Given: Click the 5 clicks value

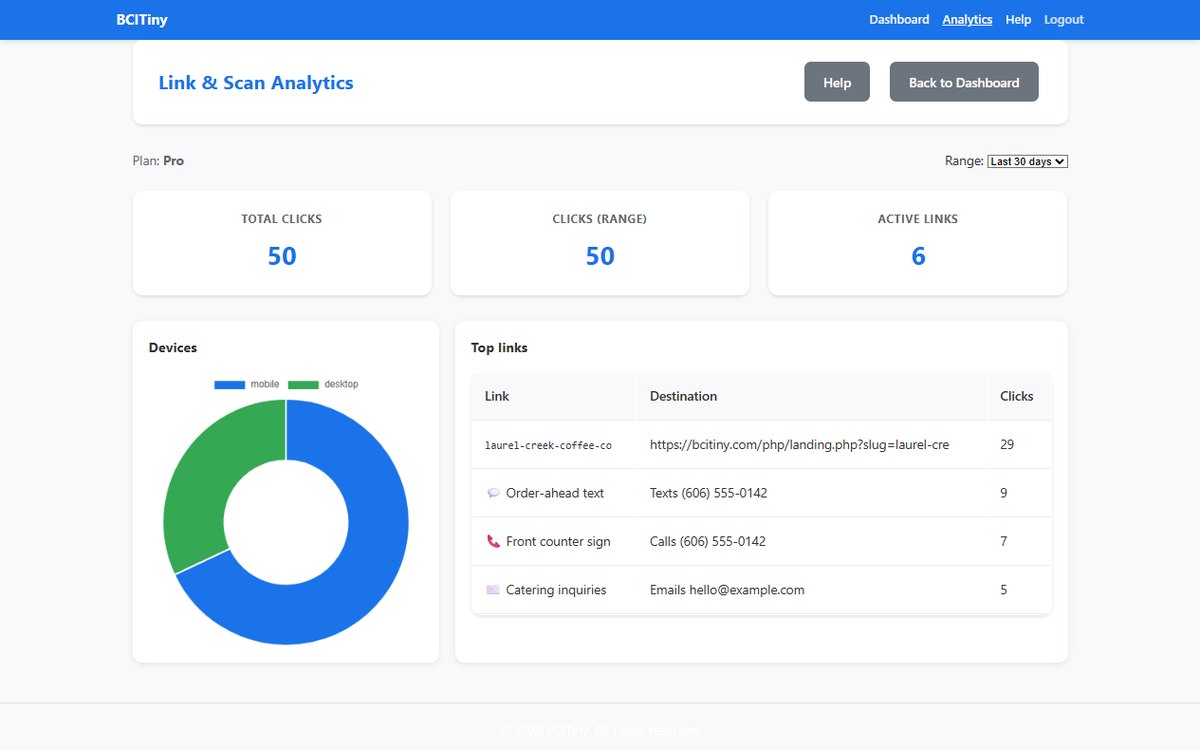Looking at the screenshot, I should click(1004, 590).
